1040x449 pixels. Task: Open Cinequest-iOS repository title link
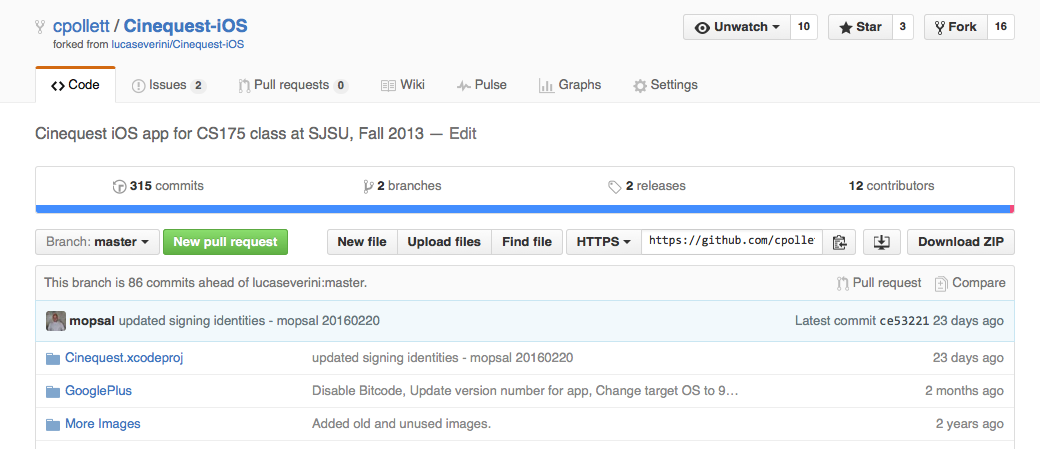(x=186, y=27)
